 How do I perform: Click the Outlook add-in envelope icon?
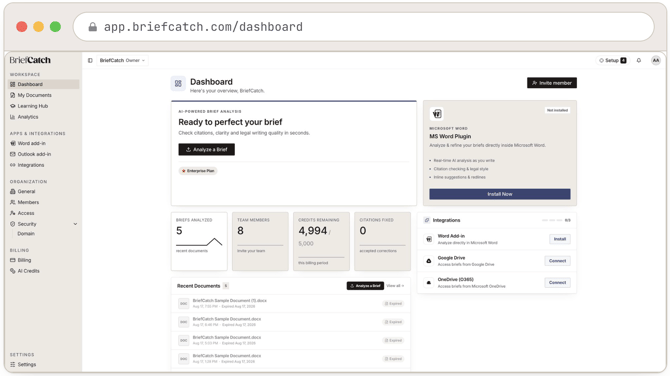point(12,154)
